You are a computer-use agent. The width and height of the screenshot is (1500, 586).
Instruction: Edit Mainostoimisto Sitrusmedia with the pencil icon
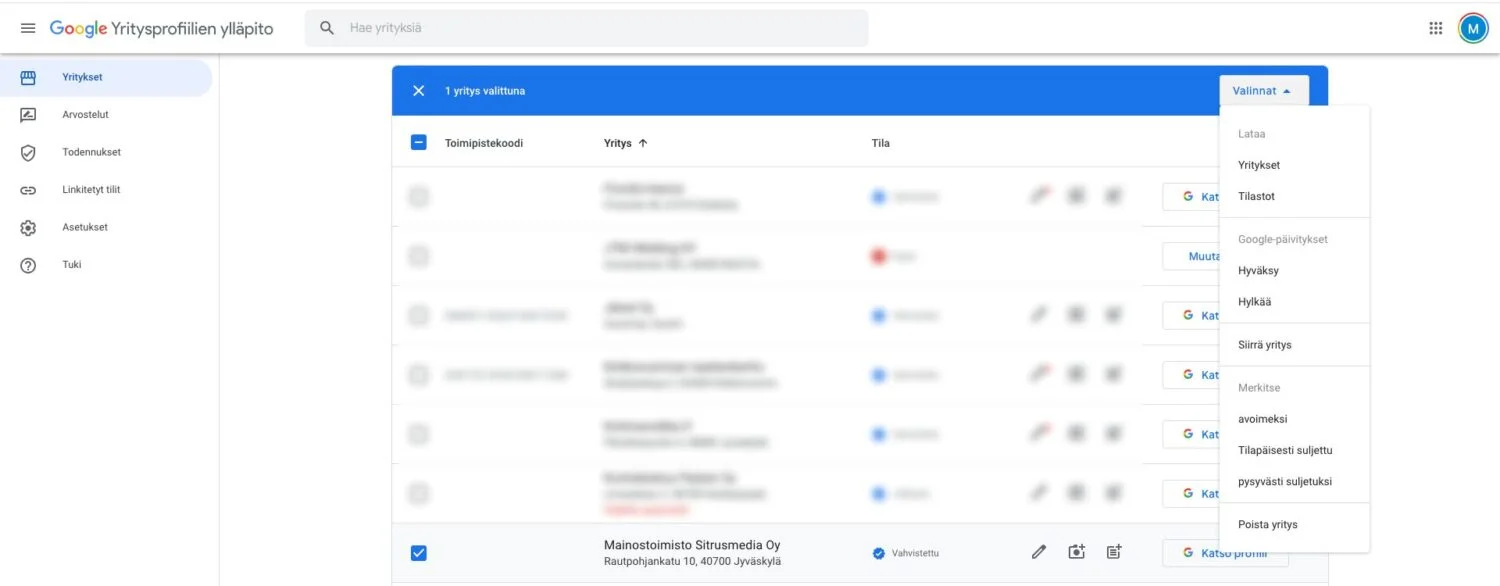point(1038,551)
